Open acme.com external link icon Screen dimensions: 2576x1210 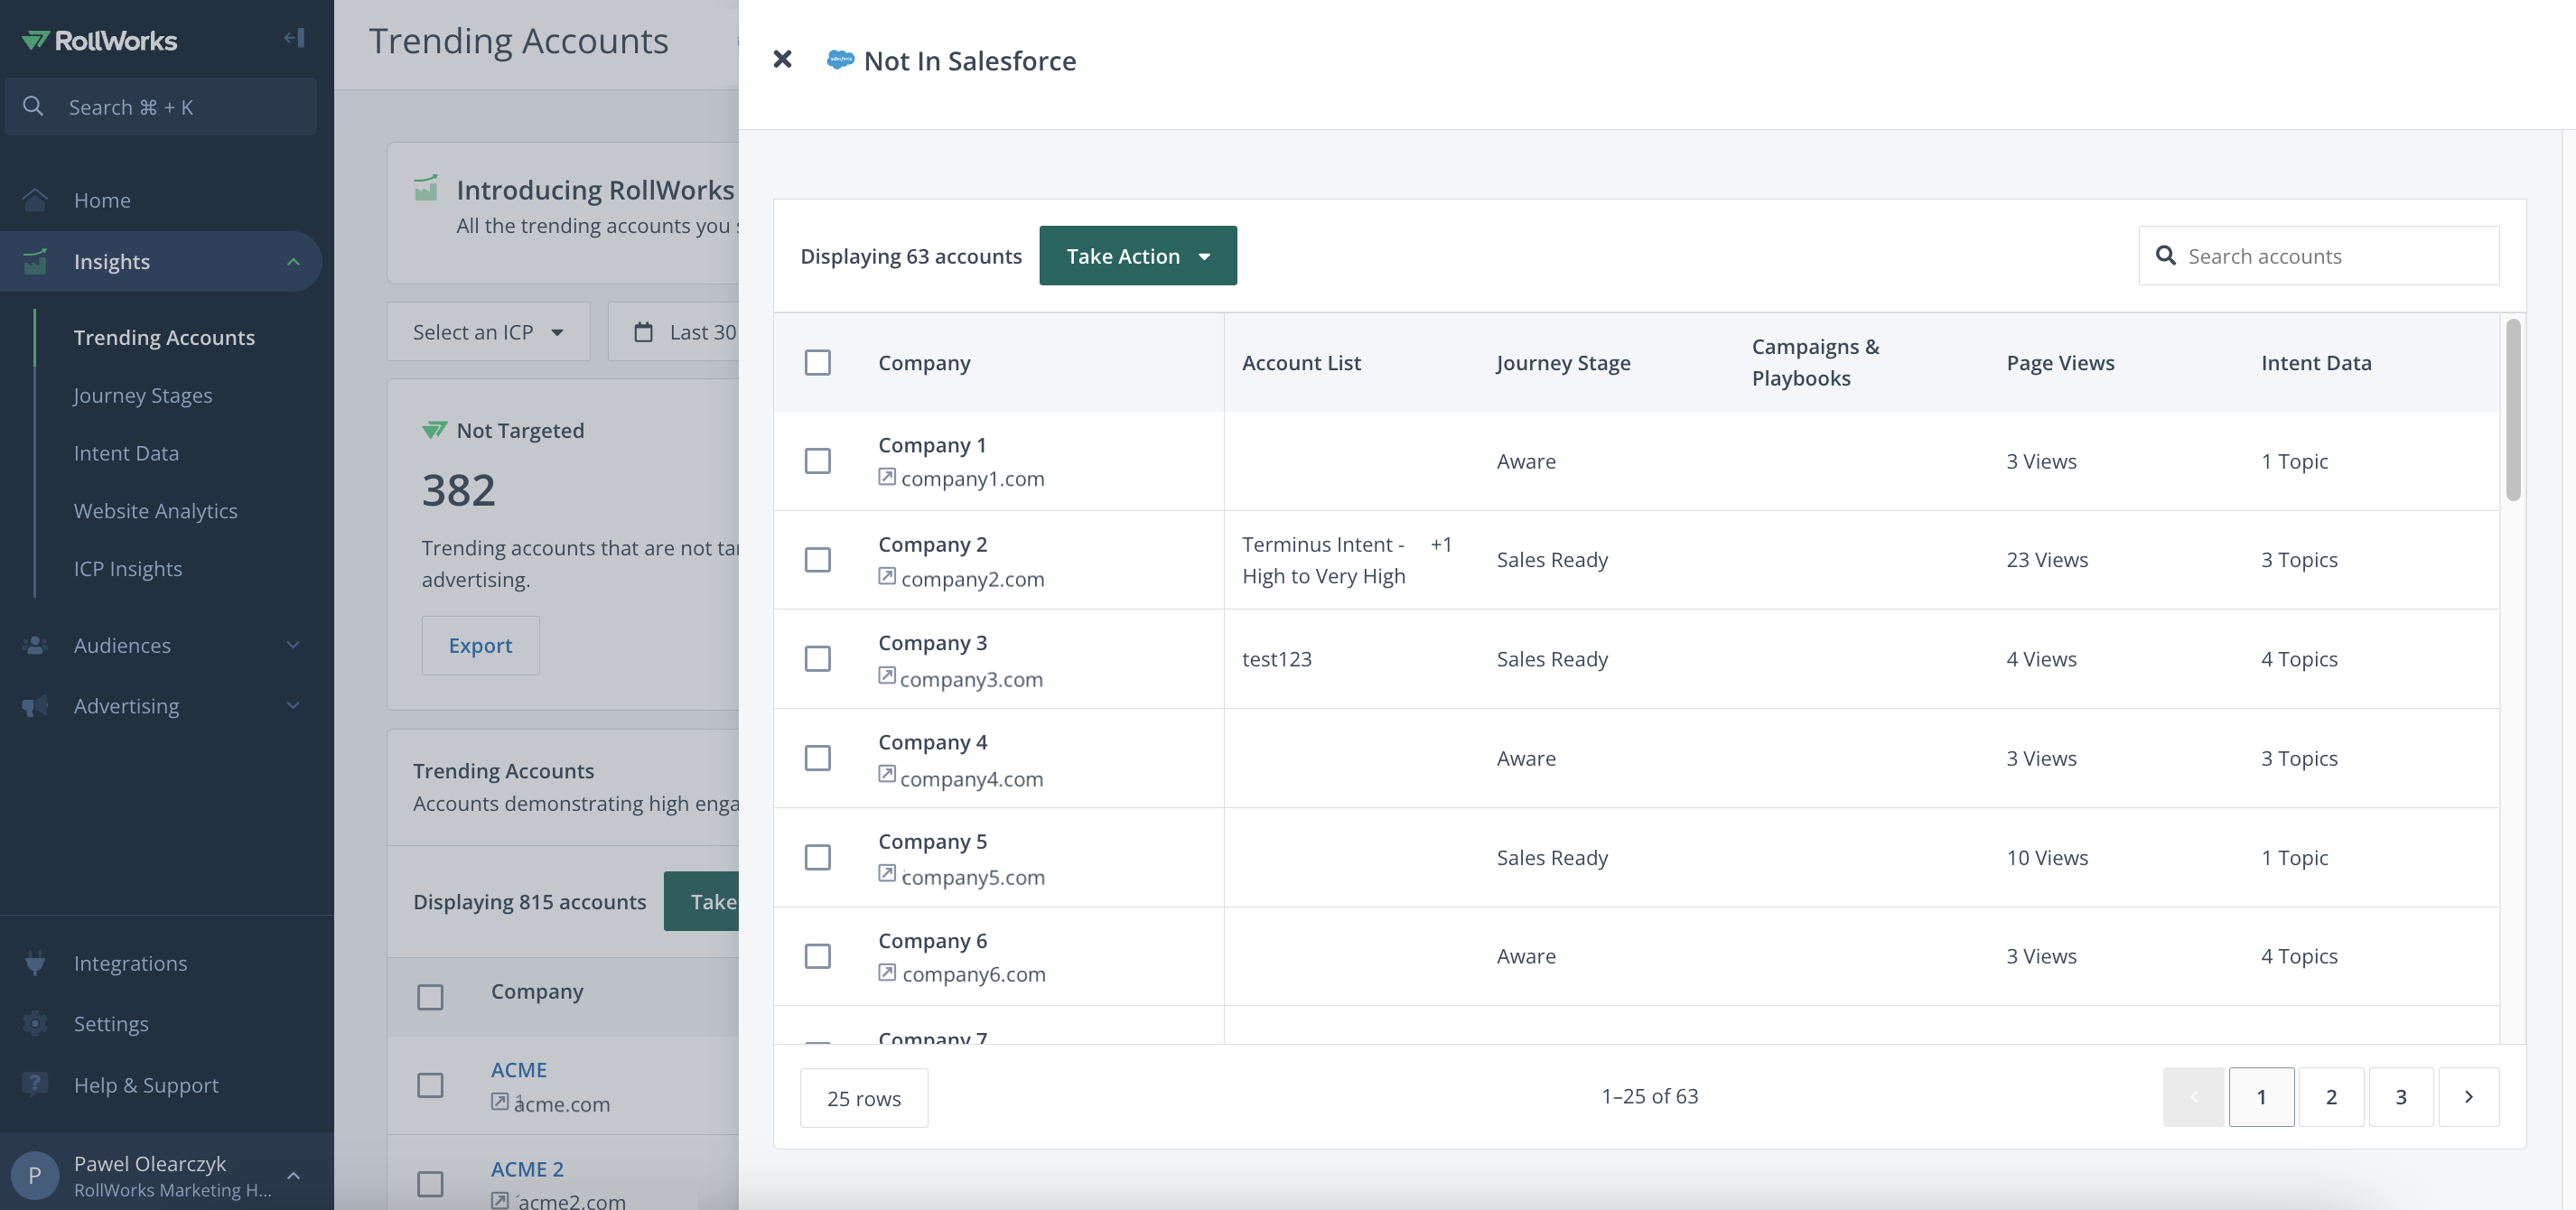pos(500,1102)
